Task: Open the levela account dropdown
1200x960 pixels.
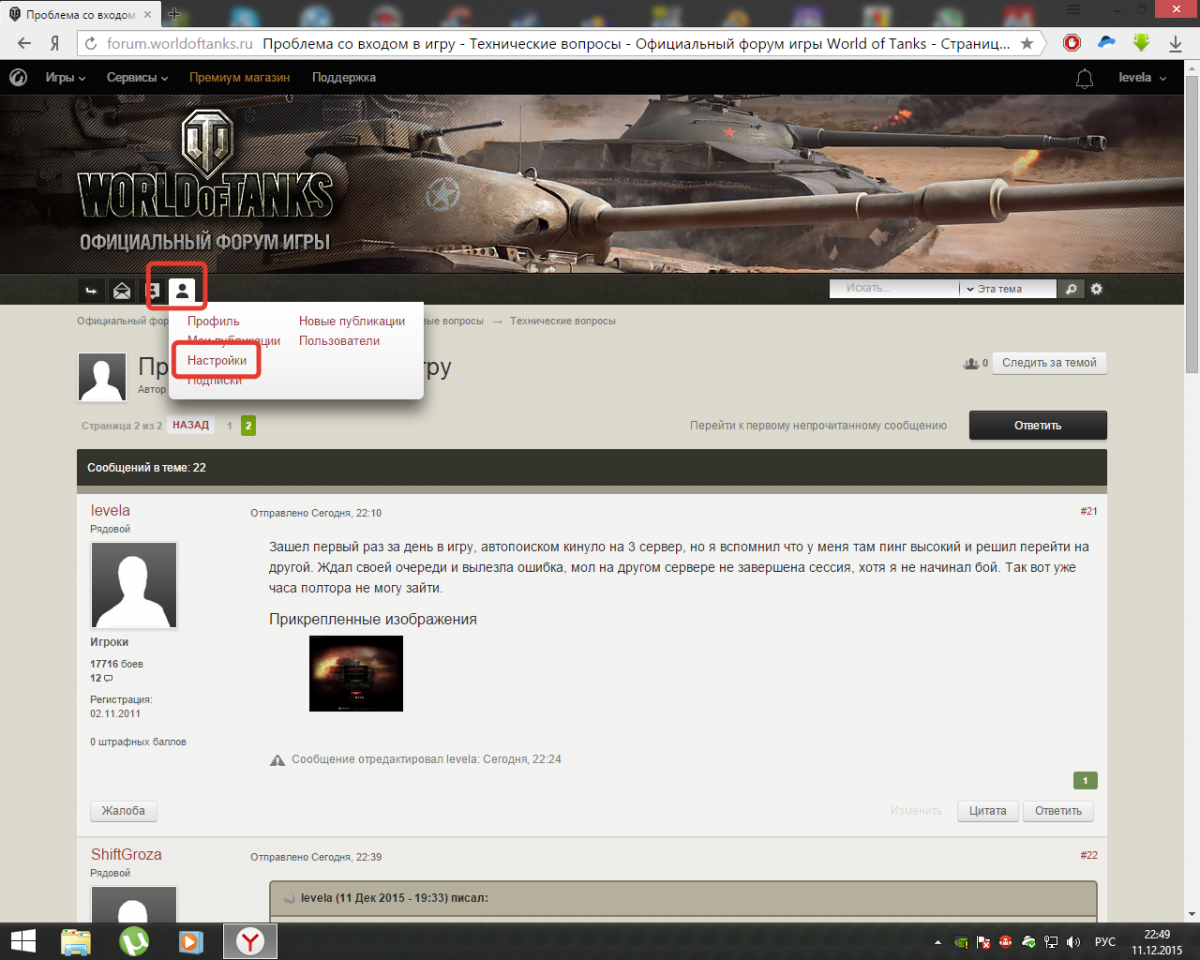Action: click(1141, 78)
